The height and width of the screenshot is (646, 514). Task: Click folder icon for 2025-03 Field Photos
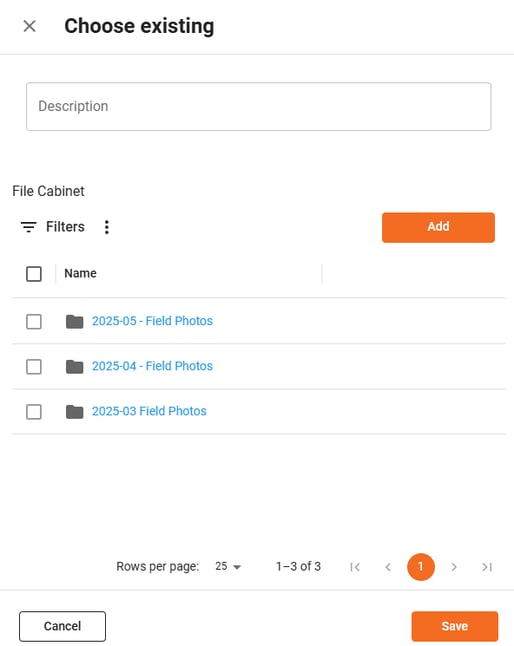tap(75, 412)
